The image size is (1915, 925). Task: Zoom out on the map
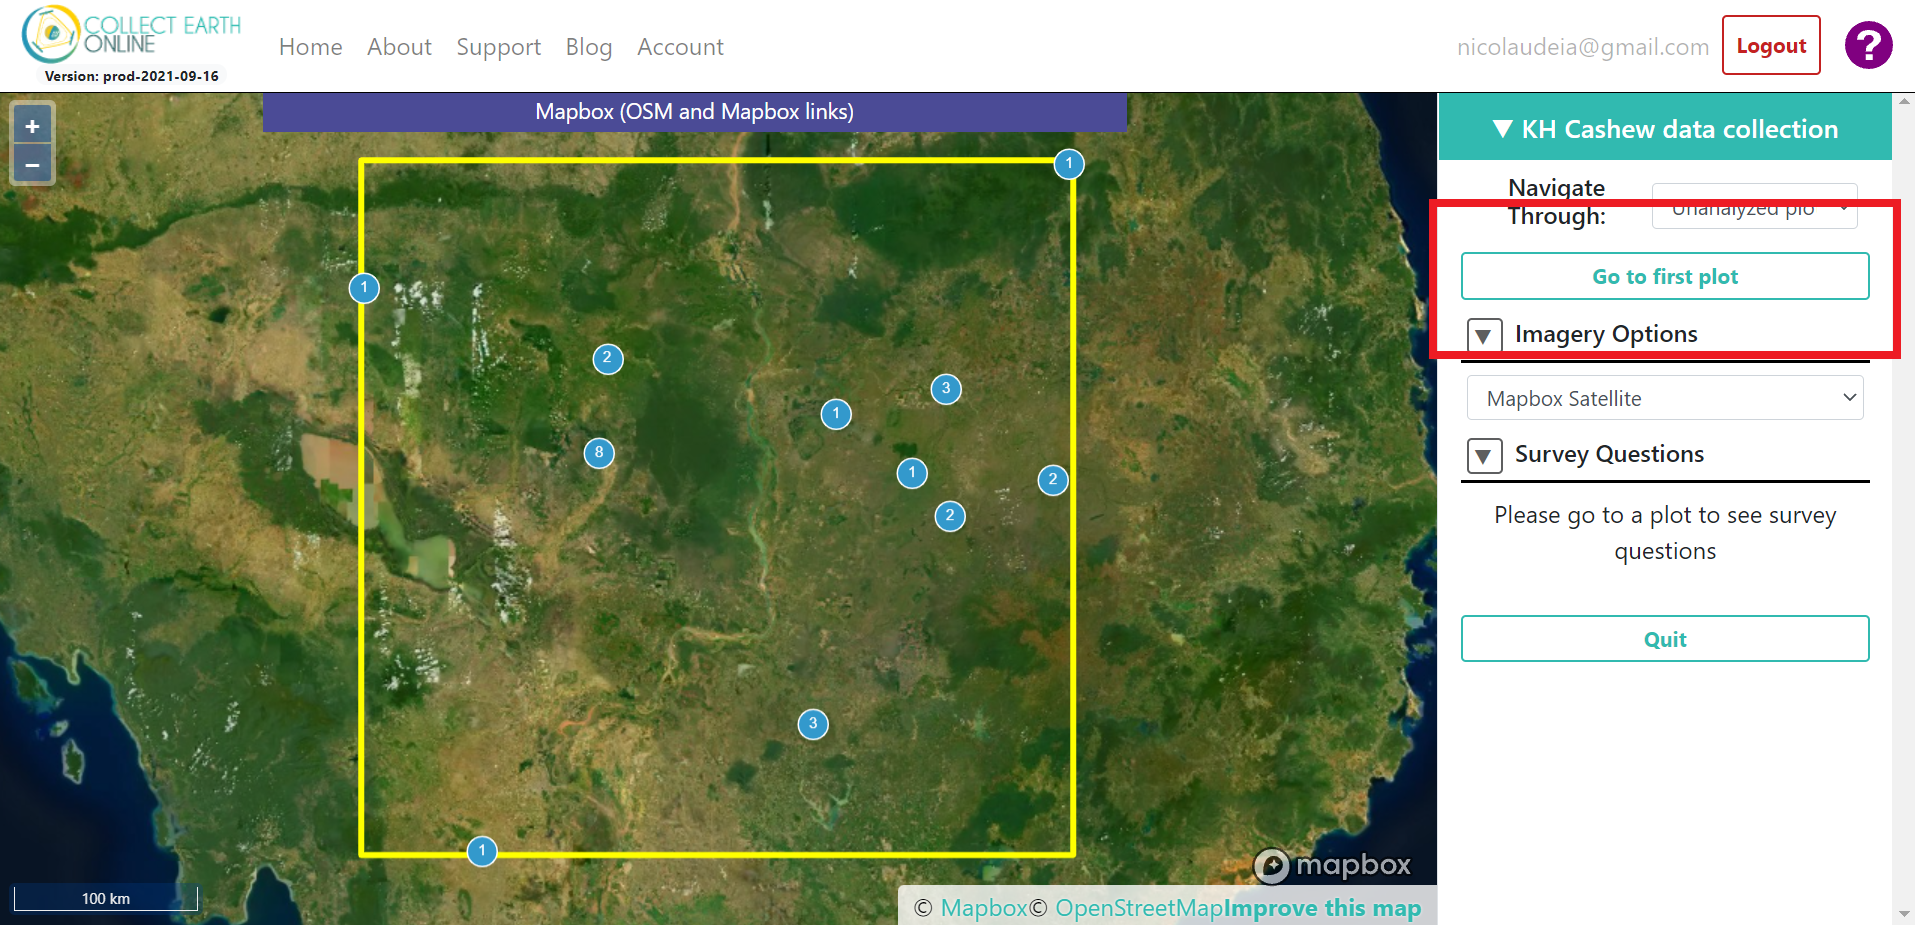[x=32, y=165]
